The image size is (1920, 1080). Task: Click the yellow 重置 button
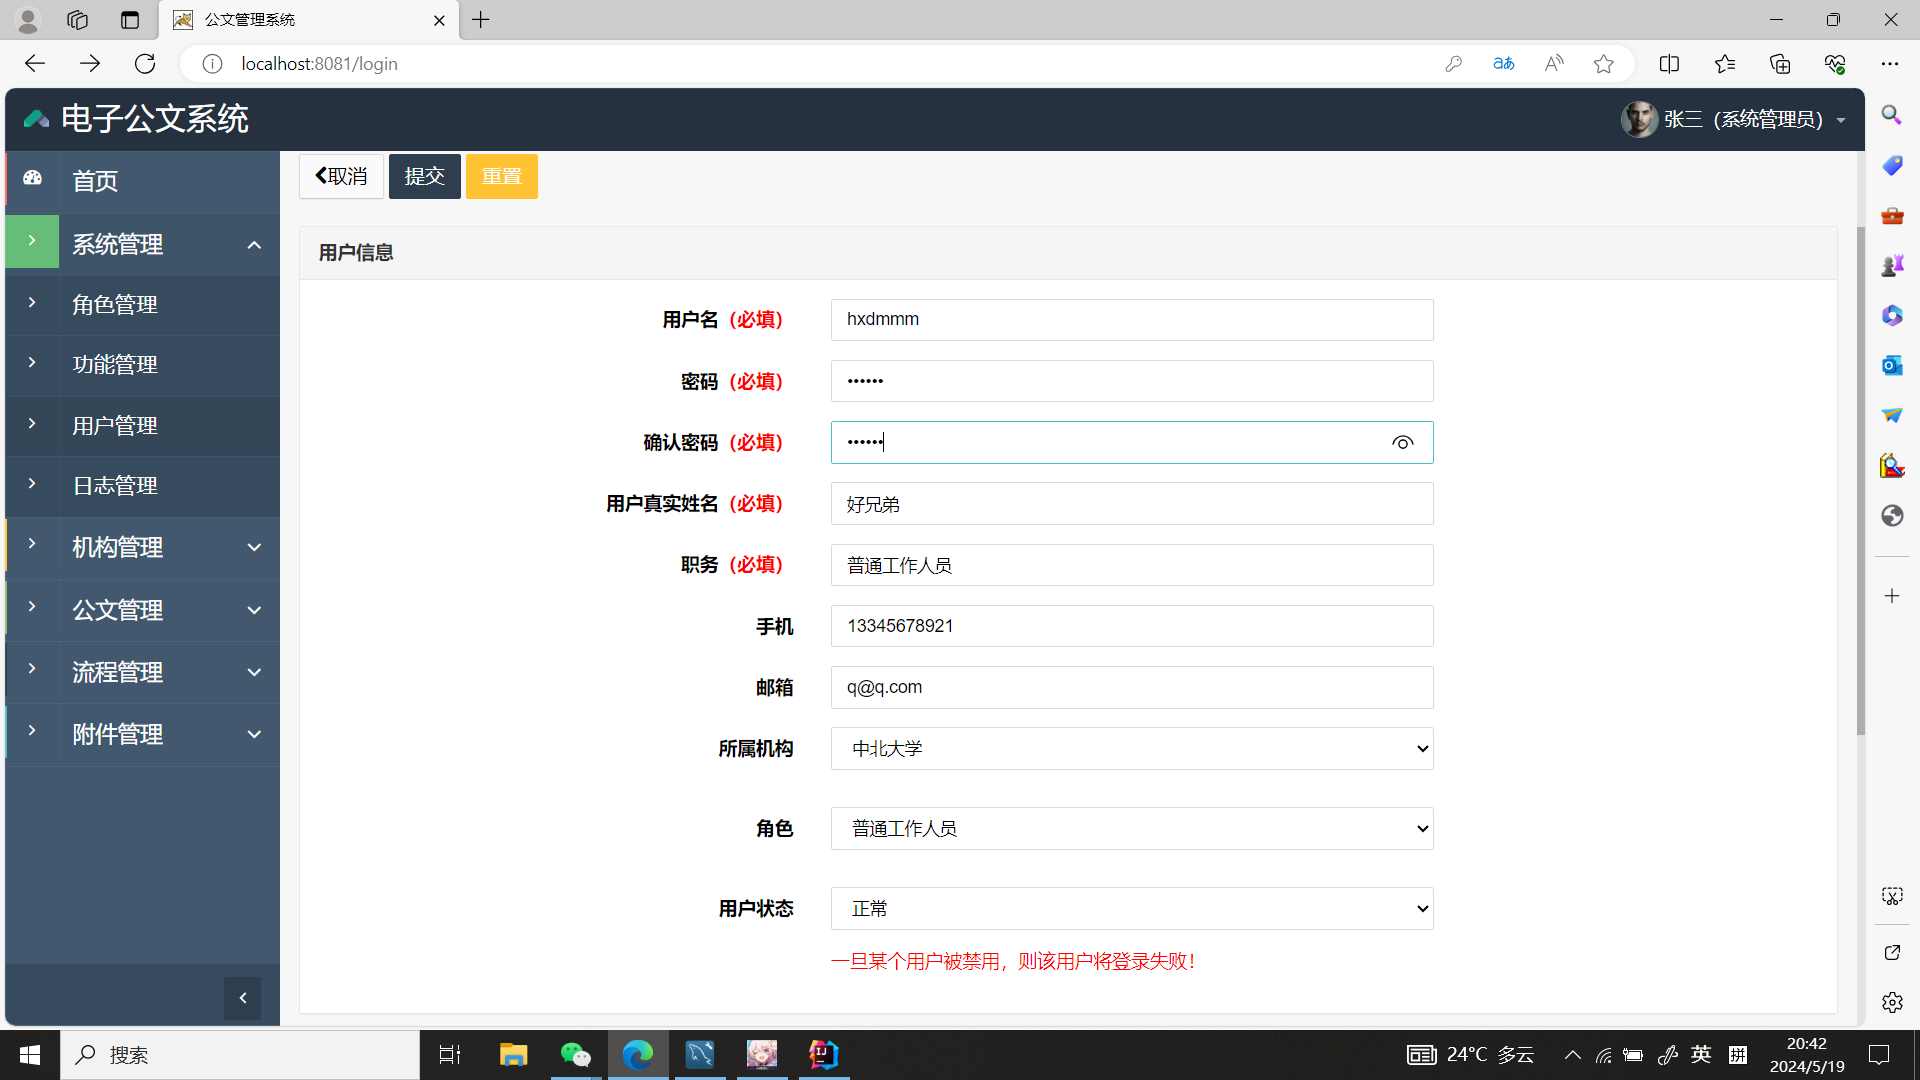(x=501, y=177)
